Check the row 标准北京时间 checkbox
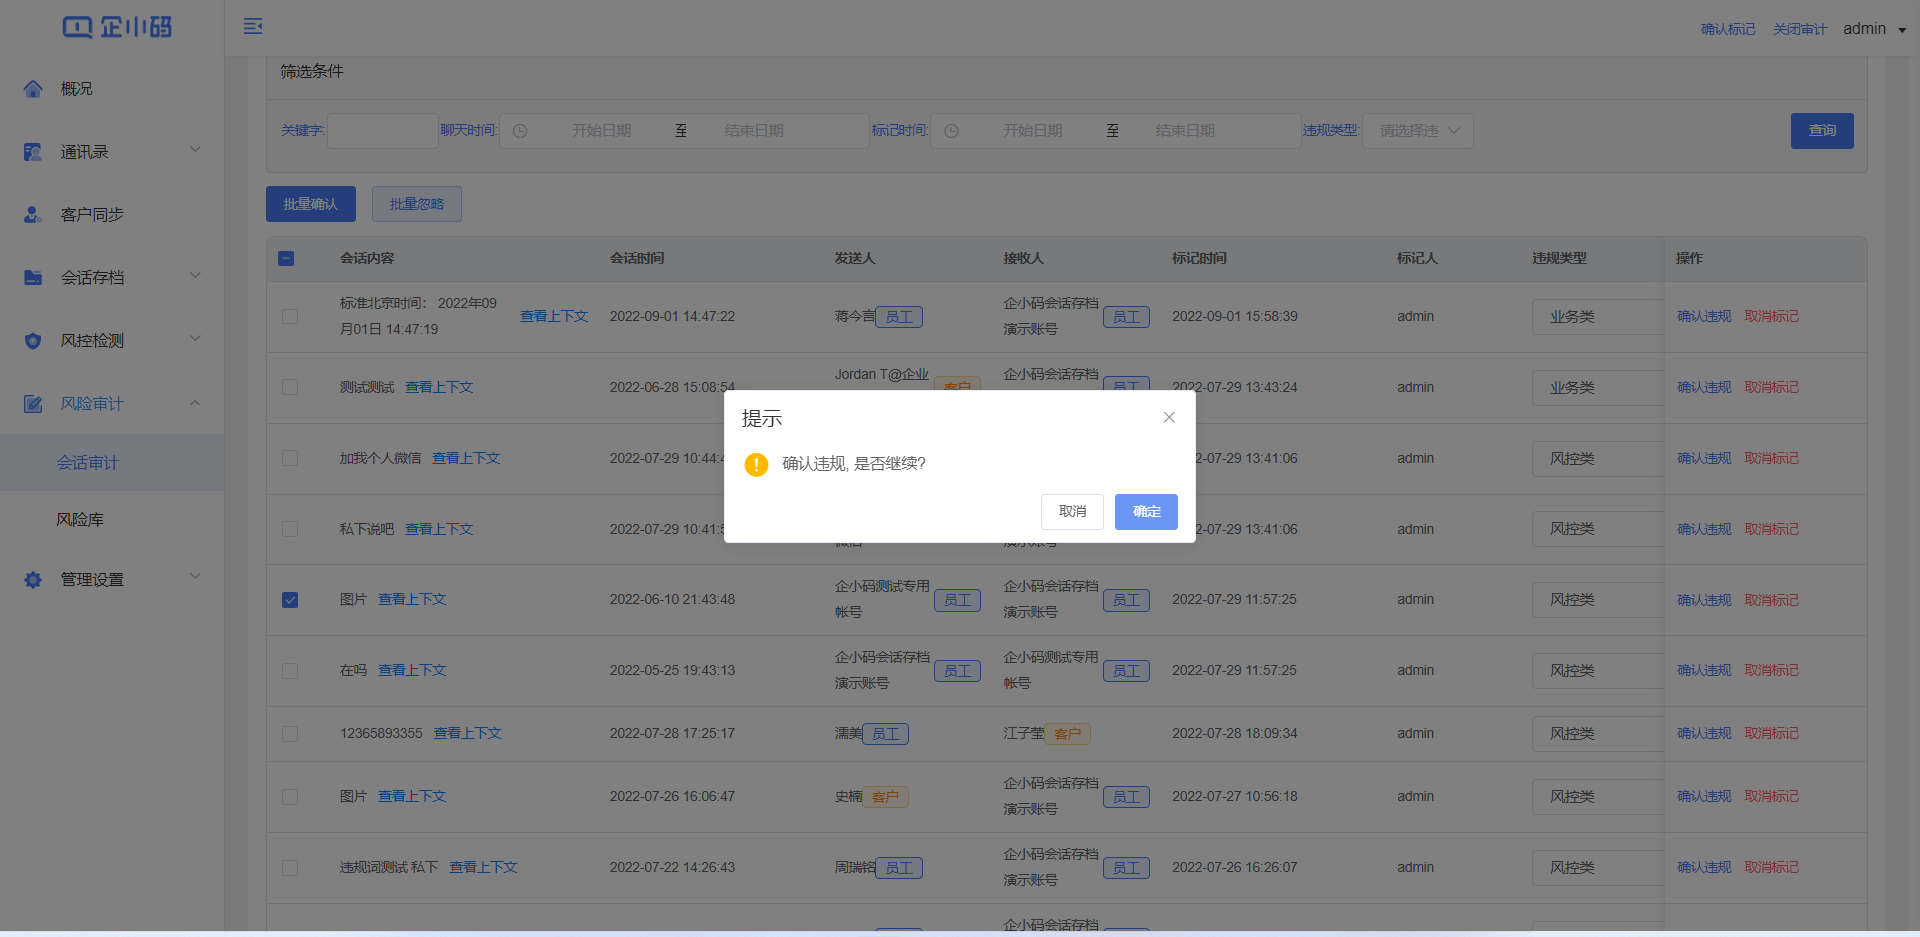Image resolution: width=1920 pixels, height=937 pixels. (x=290, y=316)
